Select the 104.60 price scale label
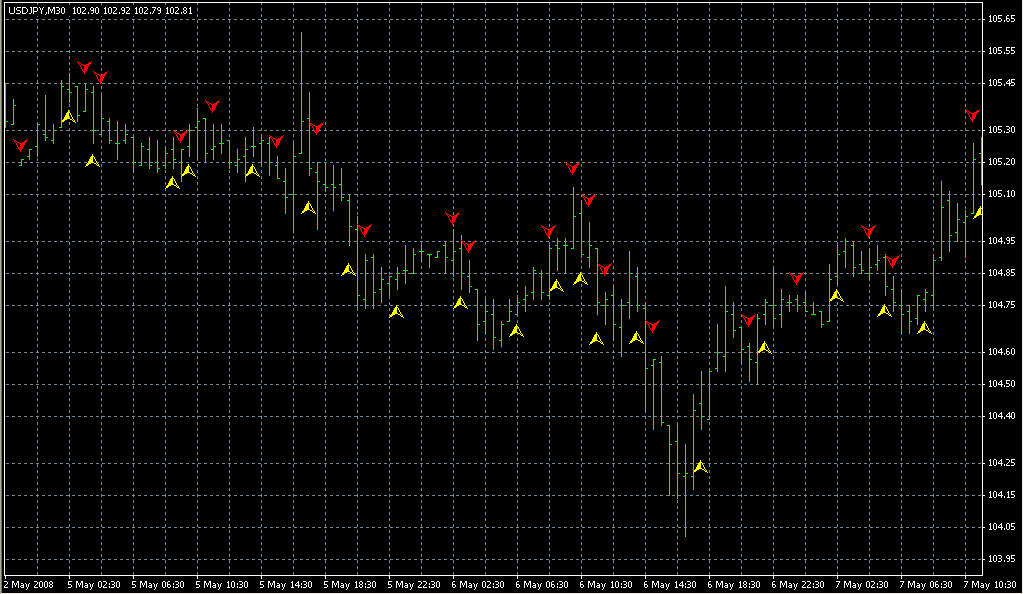This screenshot has width=1024, height=594. point(1001,352)
